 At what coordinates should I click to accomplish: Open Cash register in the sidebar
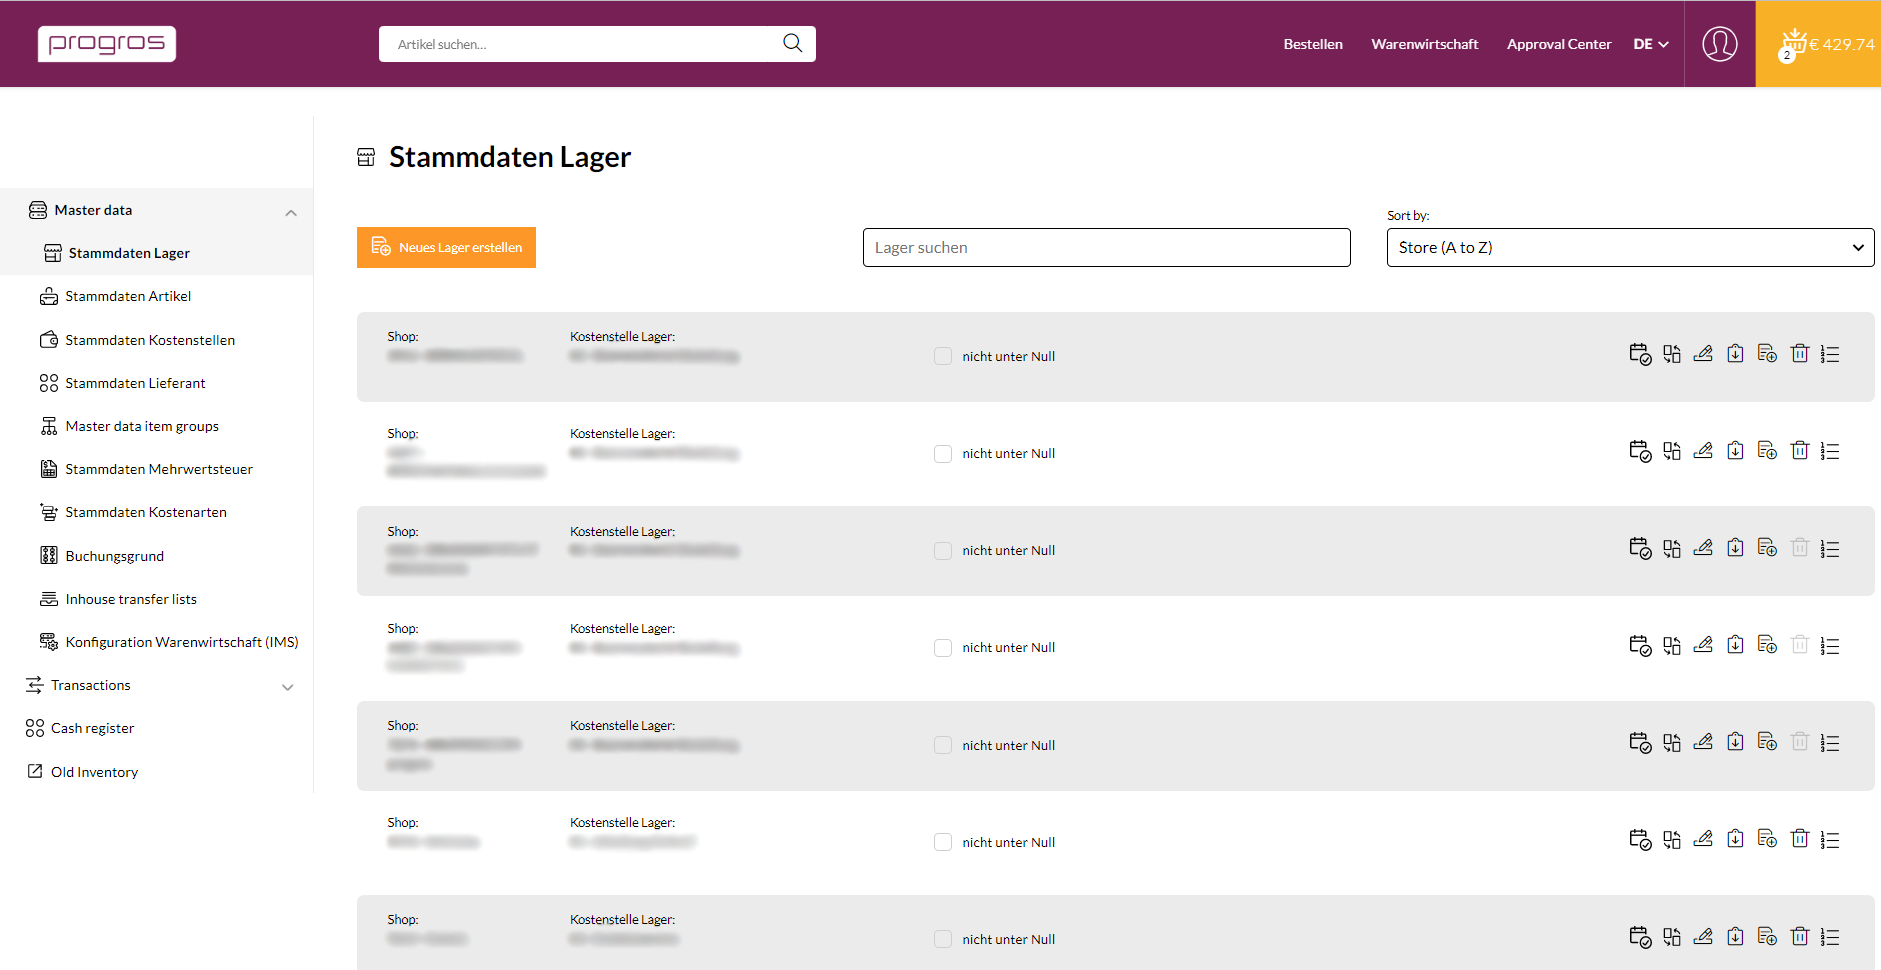[x=92, y=728]
